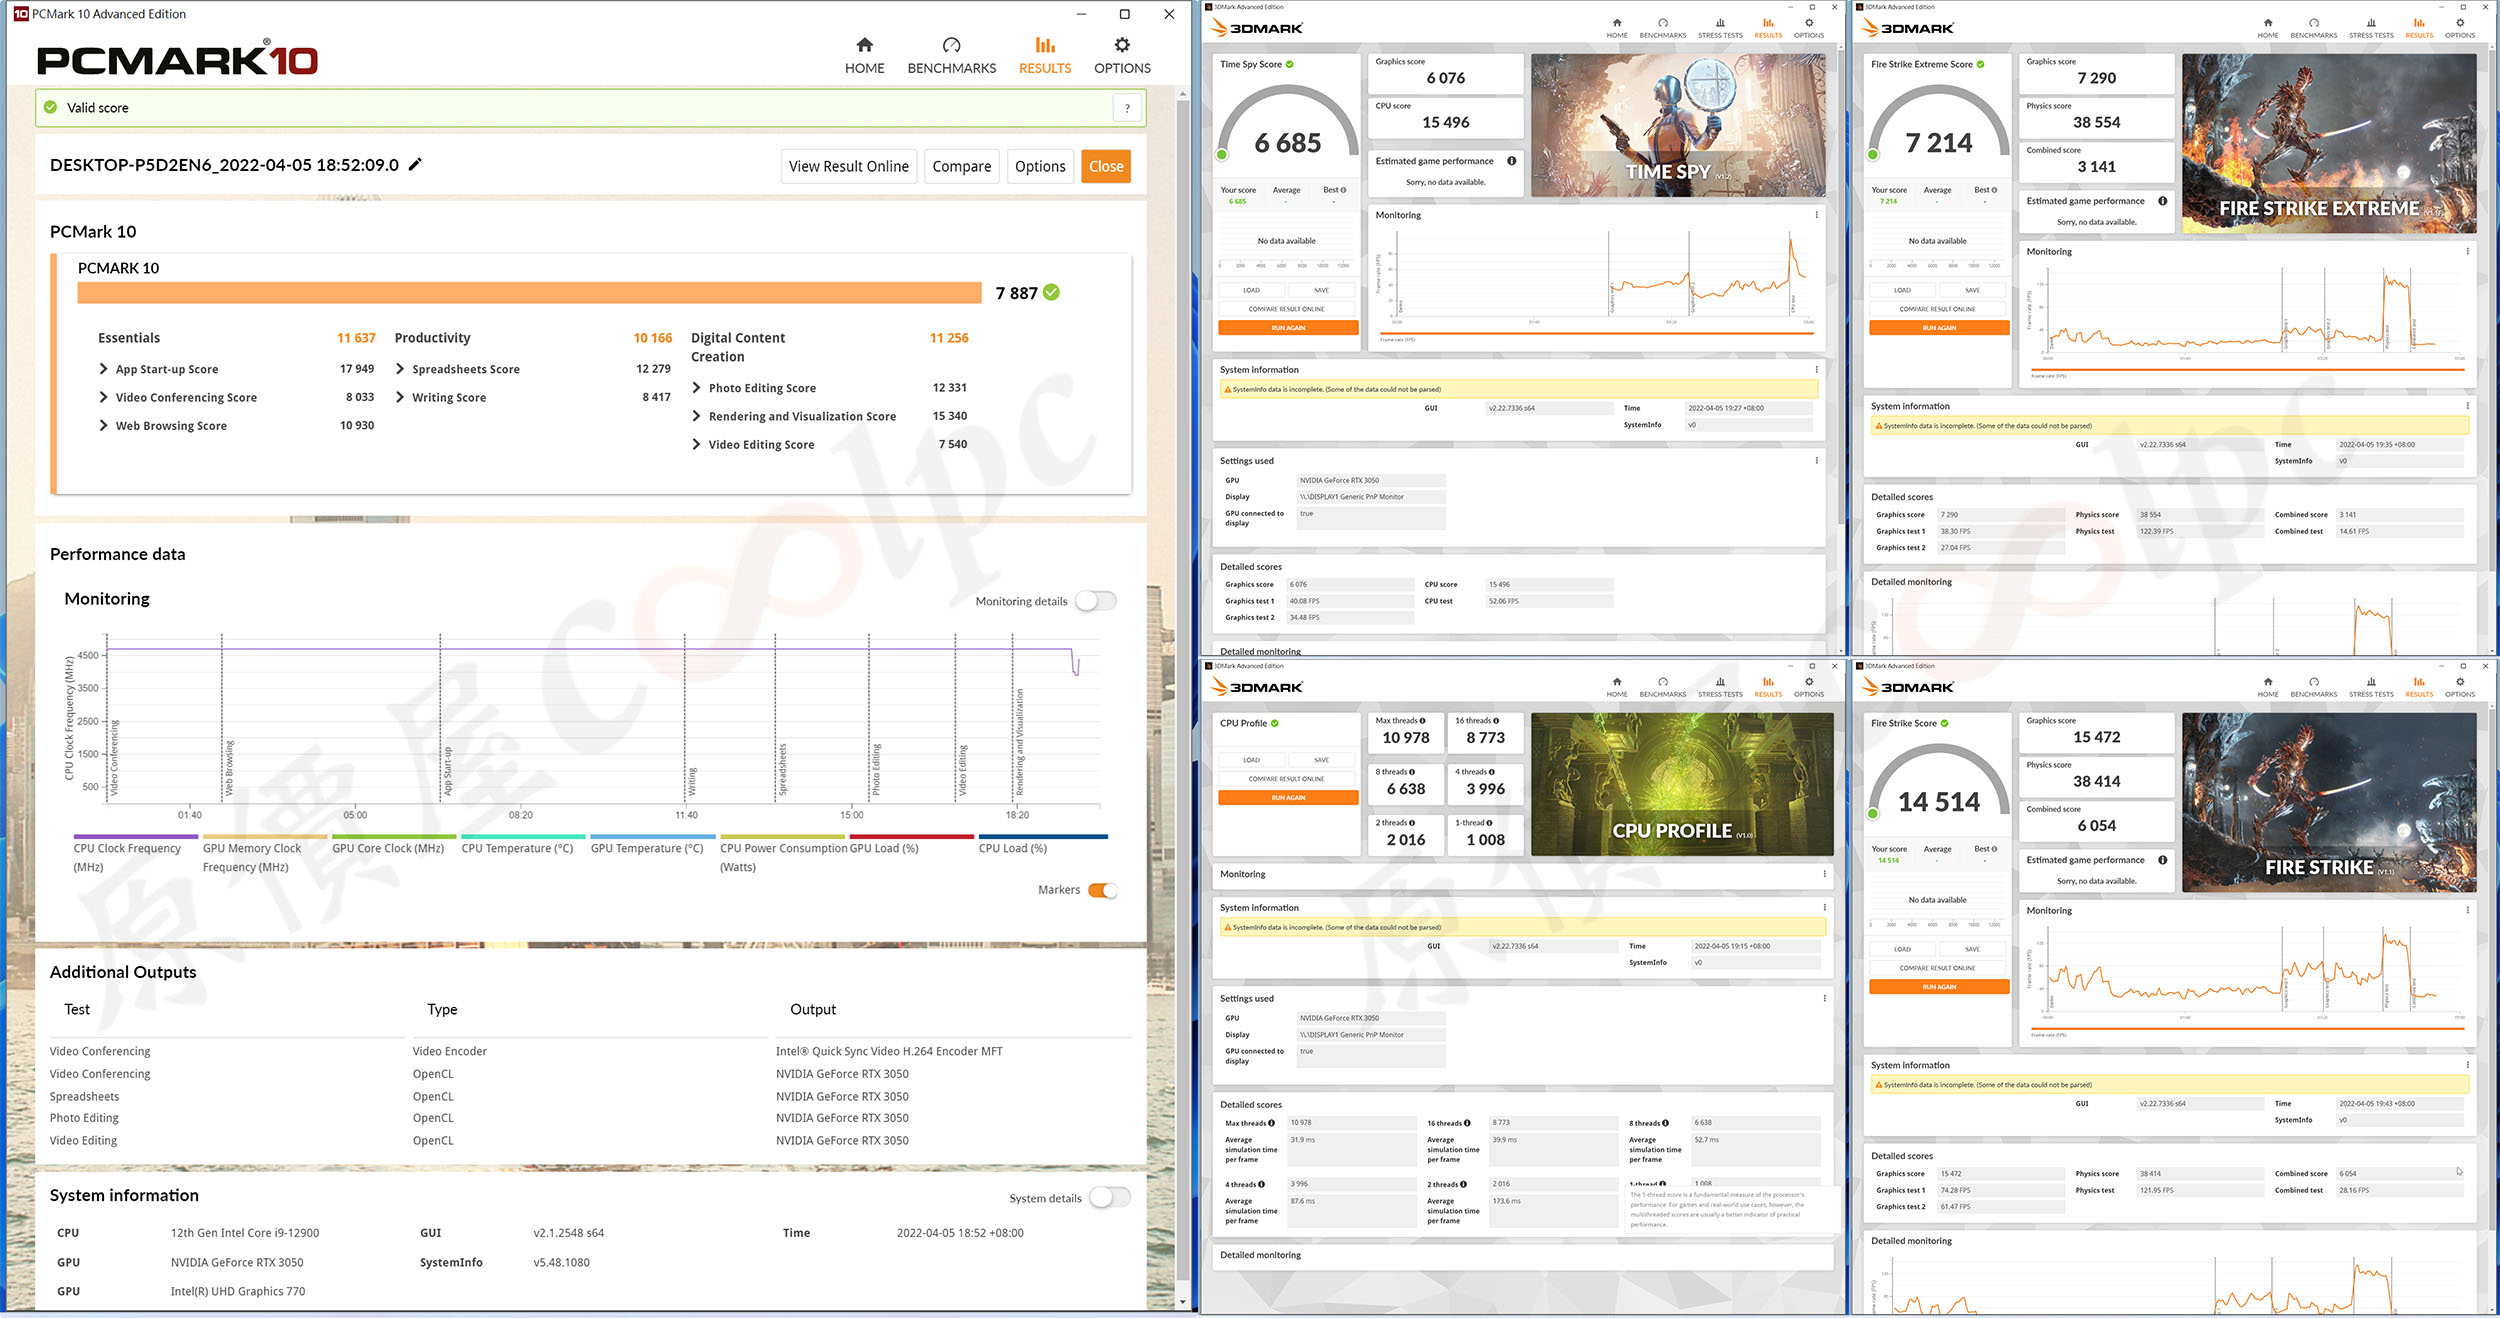Go Home in Fire Strike Extreme 3DMark window
The image size is (2500, 1318).
[x=2268, y=28]
